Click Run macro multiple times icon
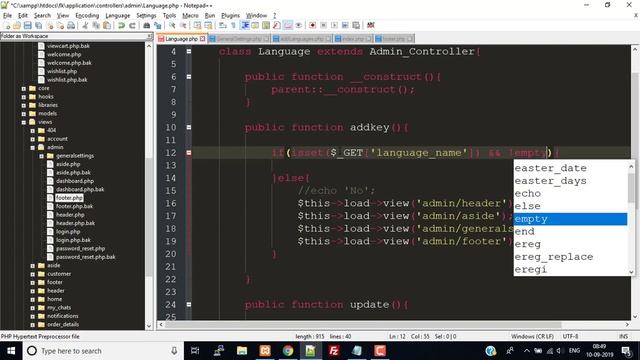 tap(345, 25)
